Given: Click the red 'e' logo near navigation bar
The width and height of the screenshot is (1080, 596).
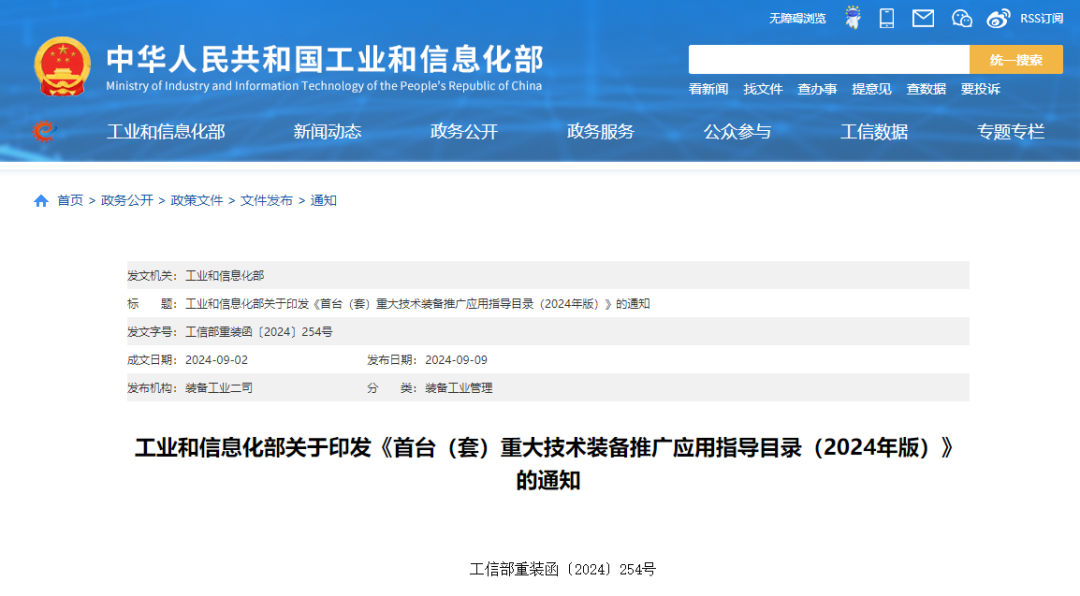Looking at the screenshot, I should (44, 131).
